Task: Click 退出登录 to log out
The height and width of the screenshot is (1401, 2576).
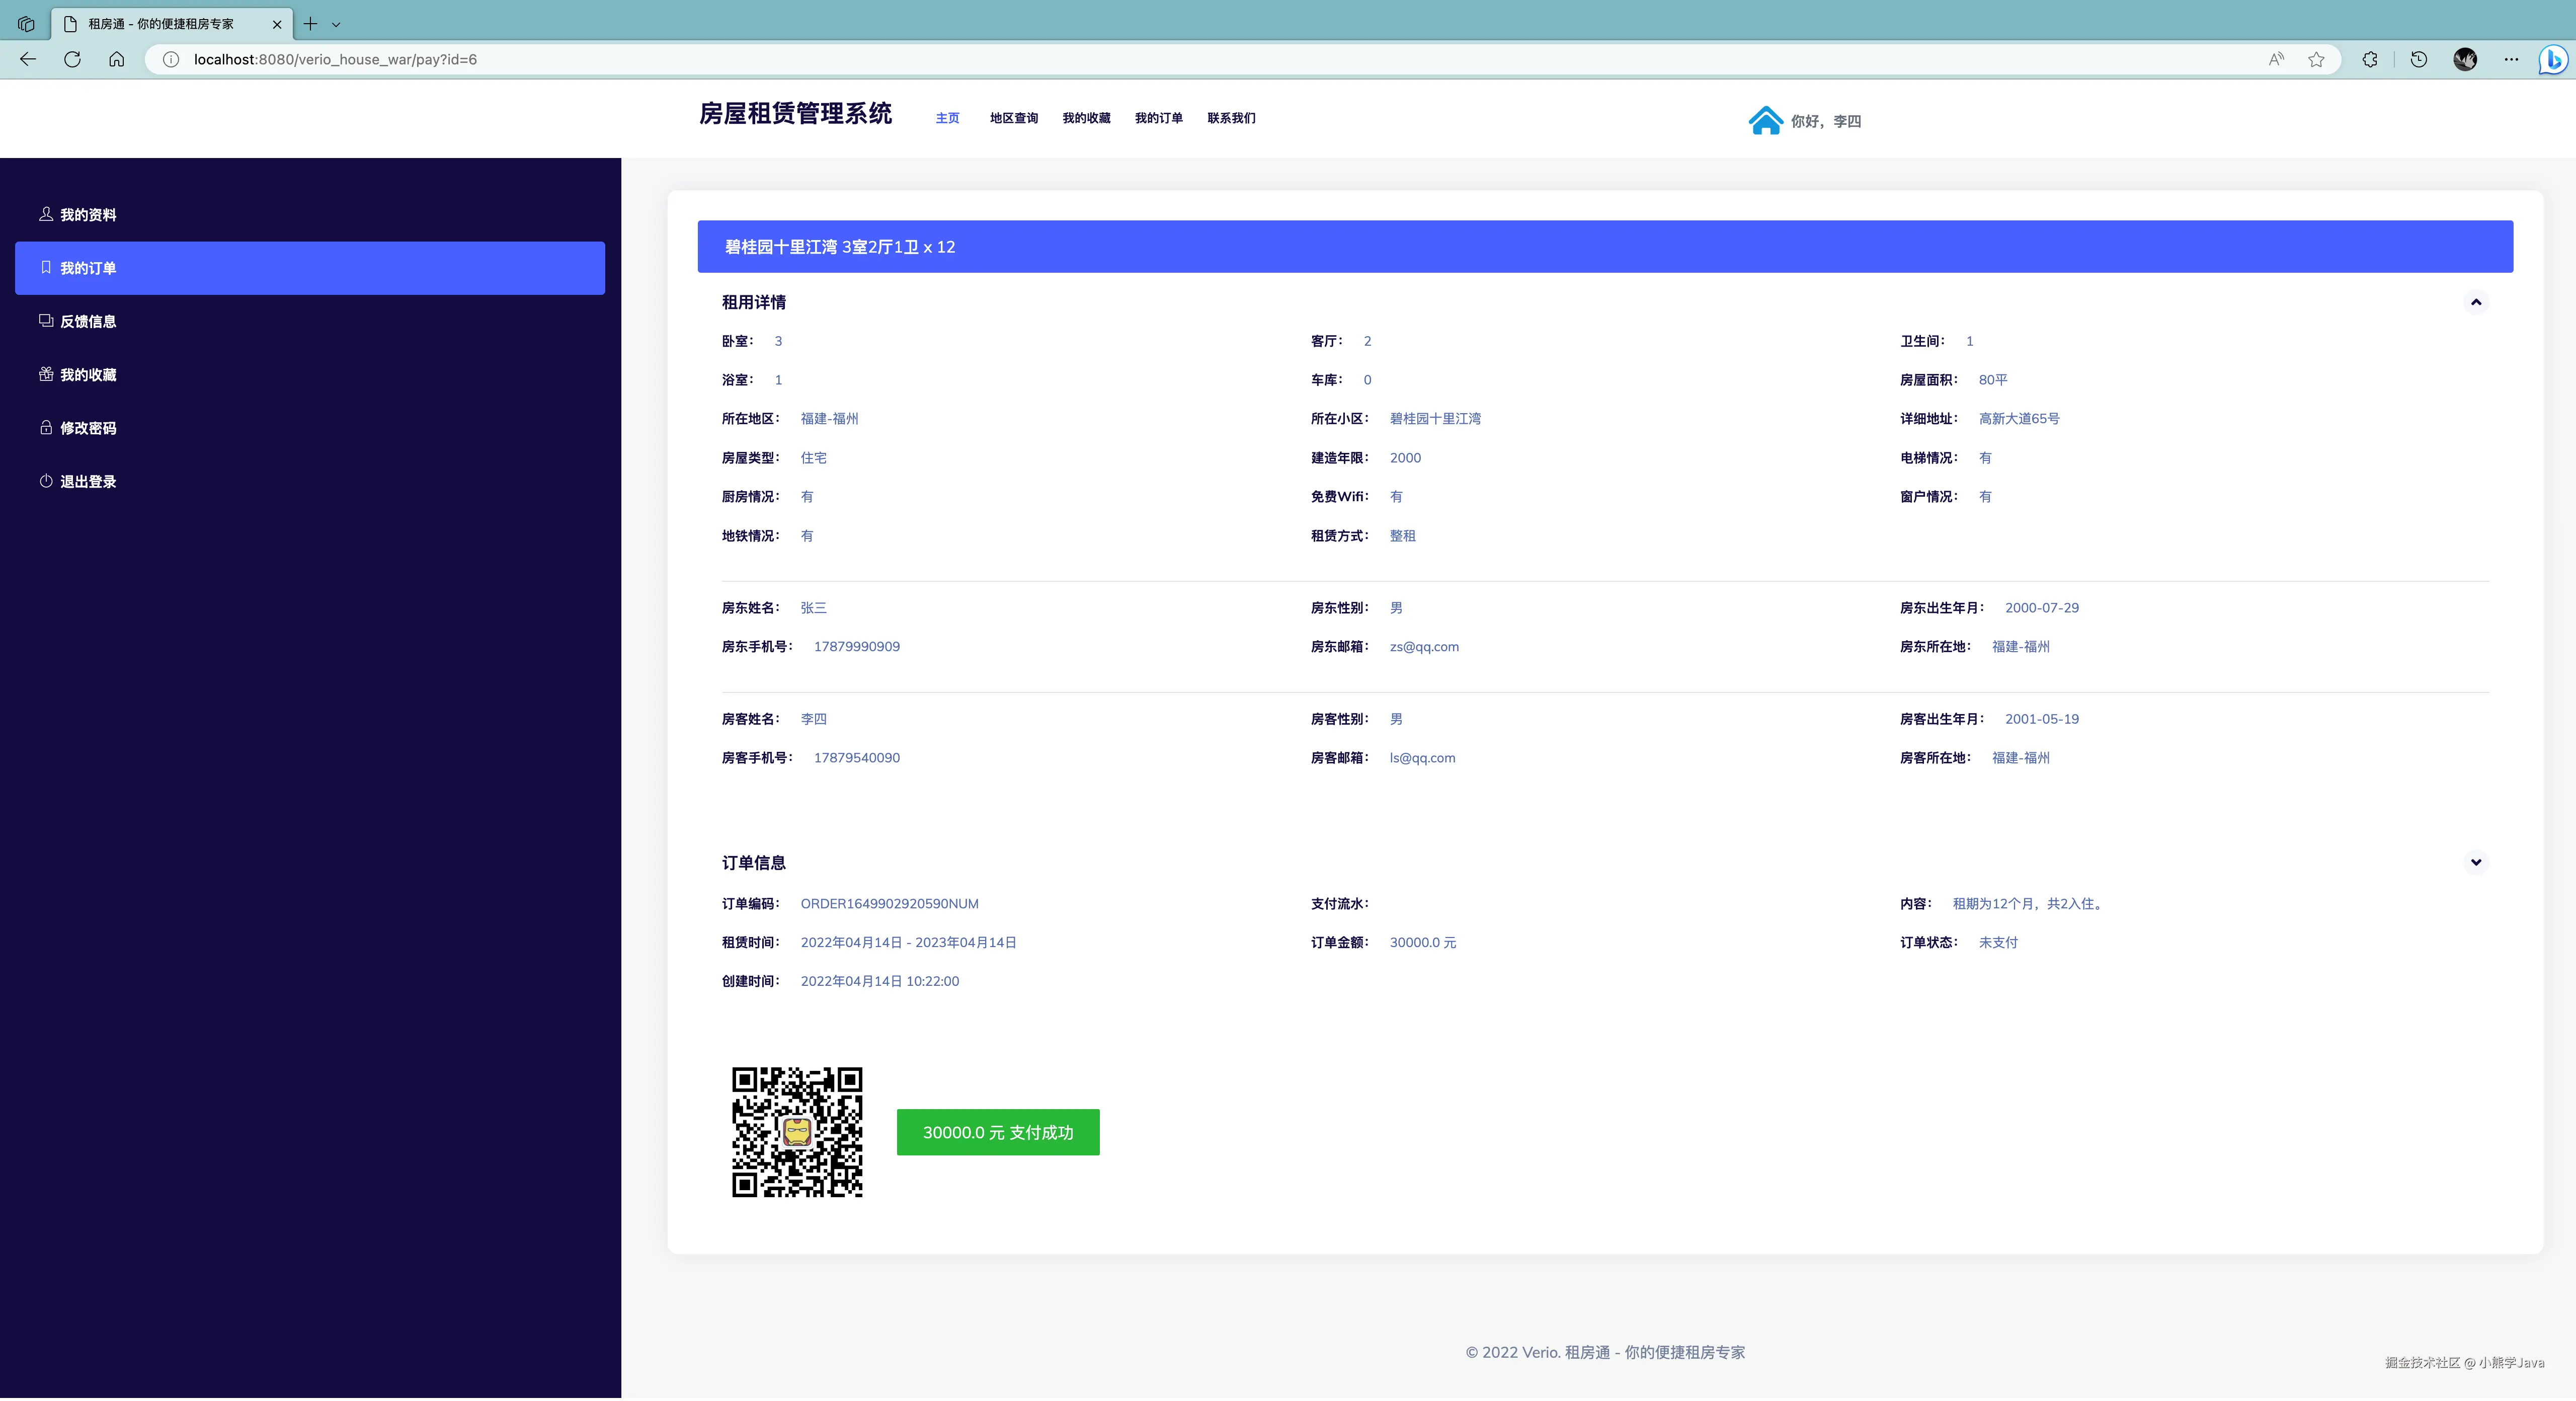Action: click(x=87, y=481)
